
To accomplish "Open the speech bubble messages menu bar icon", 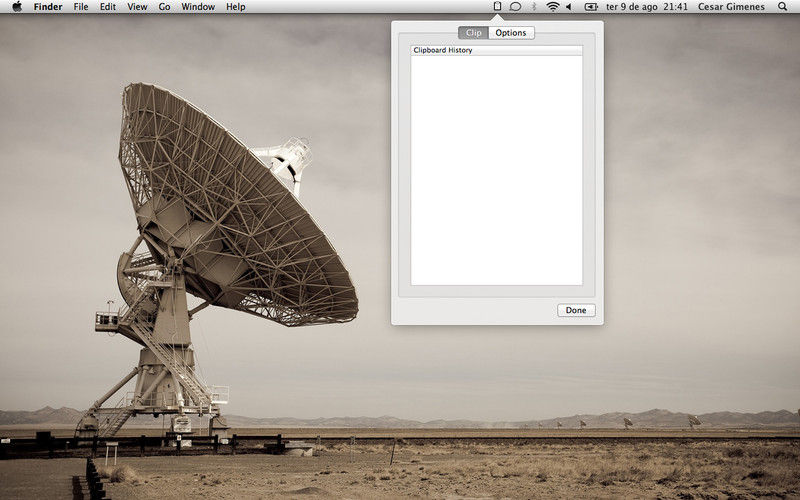I will 515,7.
